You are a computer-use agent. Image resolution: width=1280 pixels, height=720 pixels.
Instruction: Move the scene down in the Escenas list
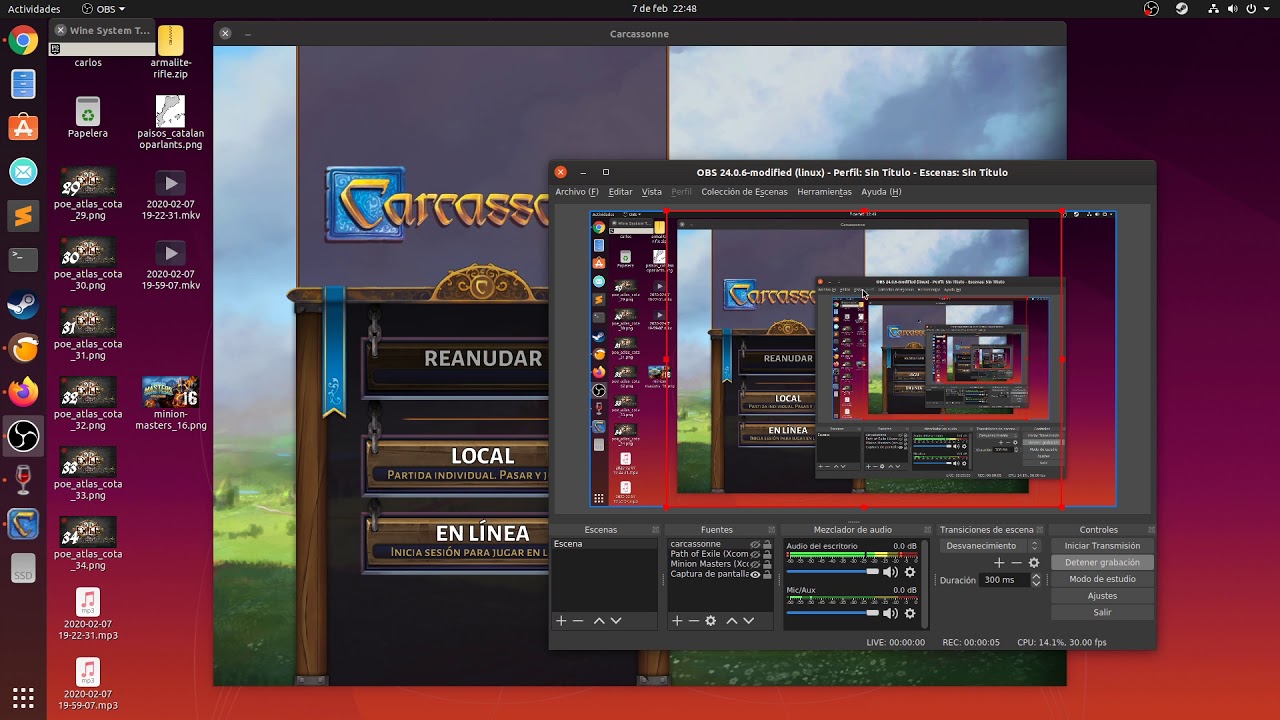(616, 621)
